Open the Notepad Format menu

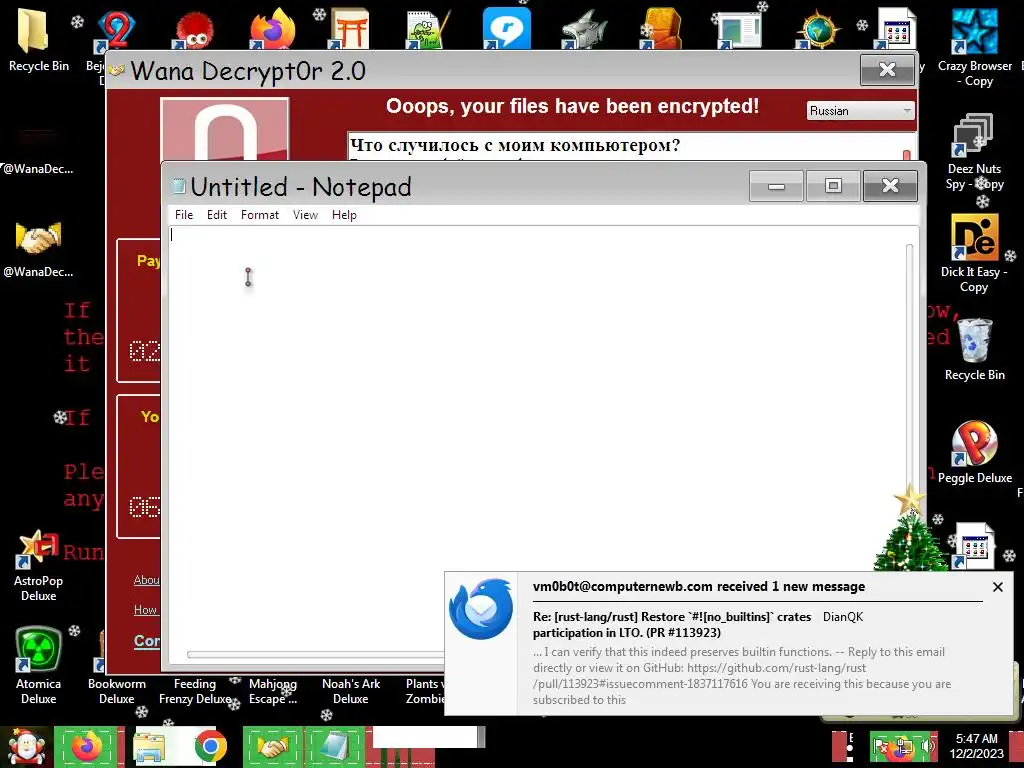coord(259,215)
